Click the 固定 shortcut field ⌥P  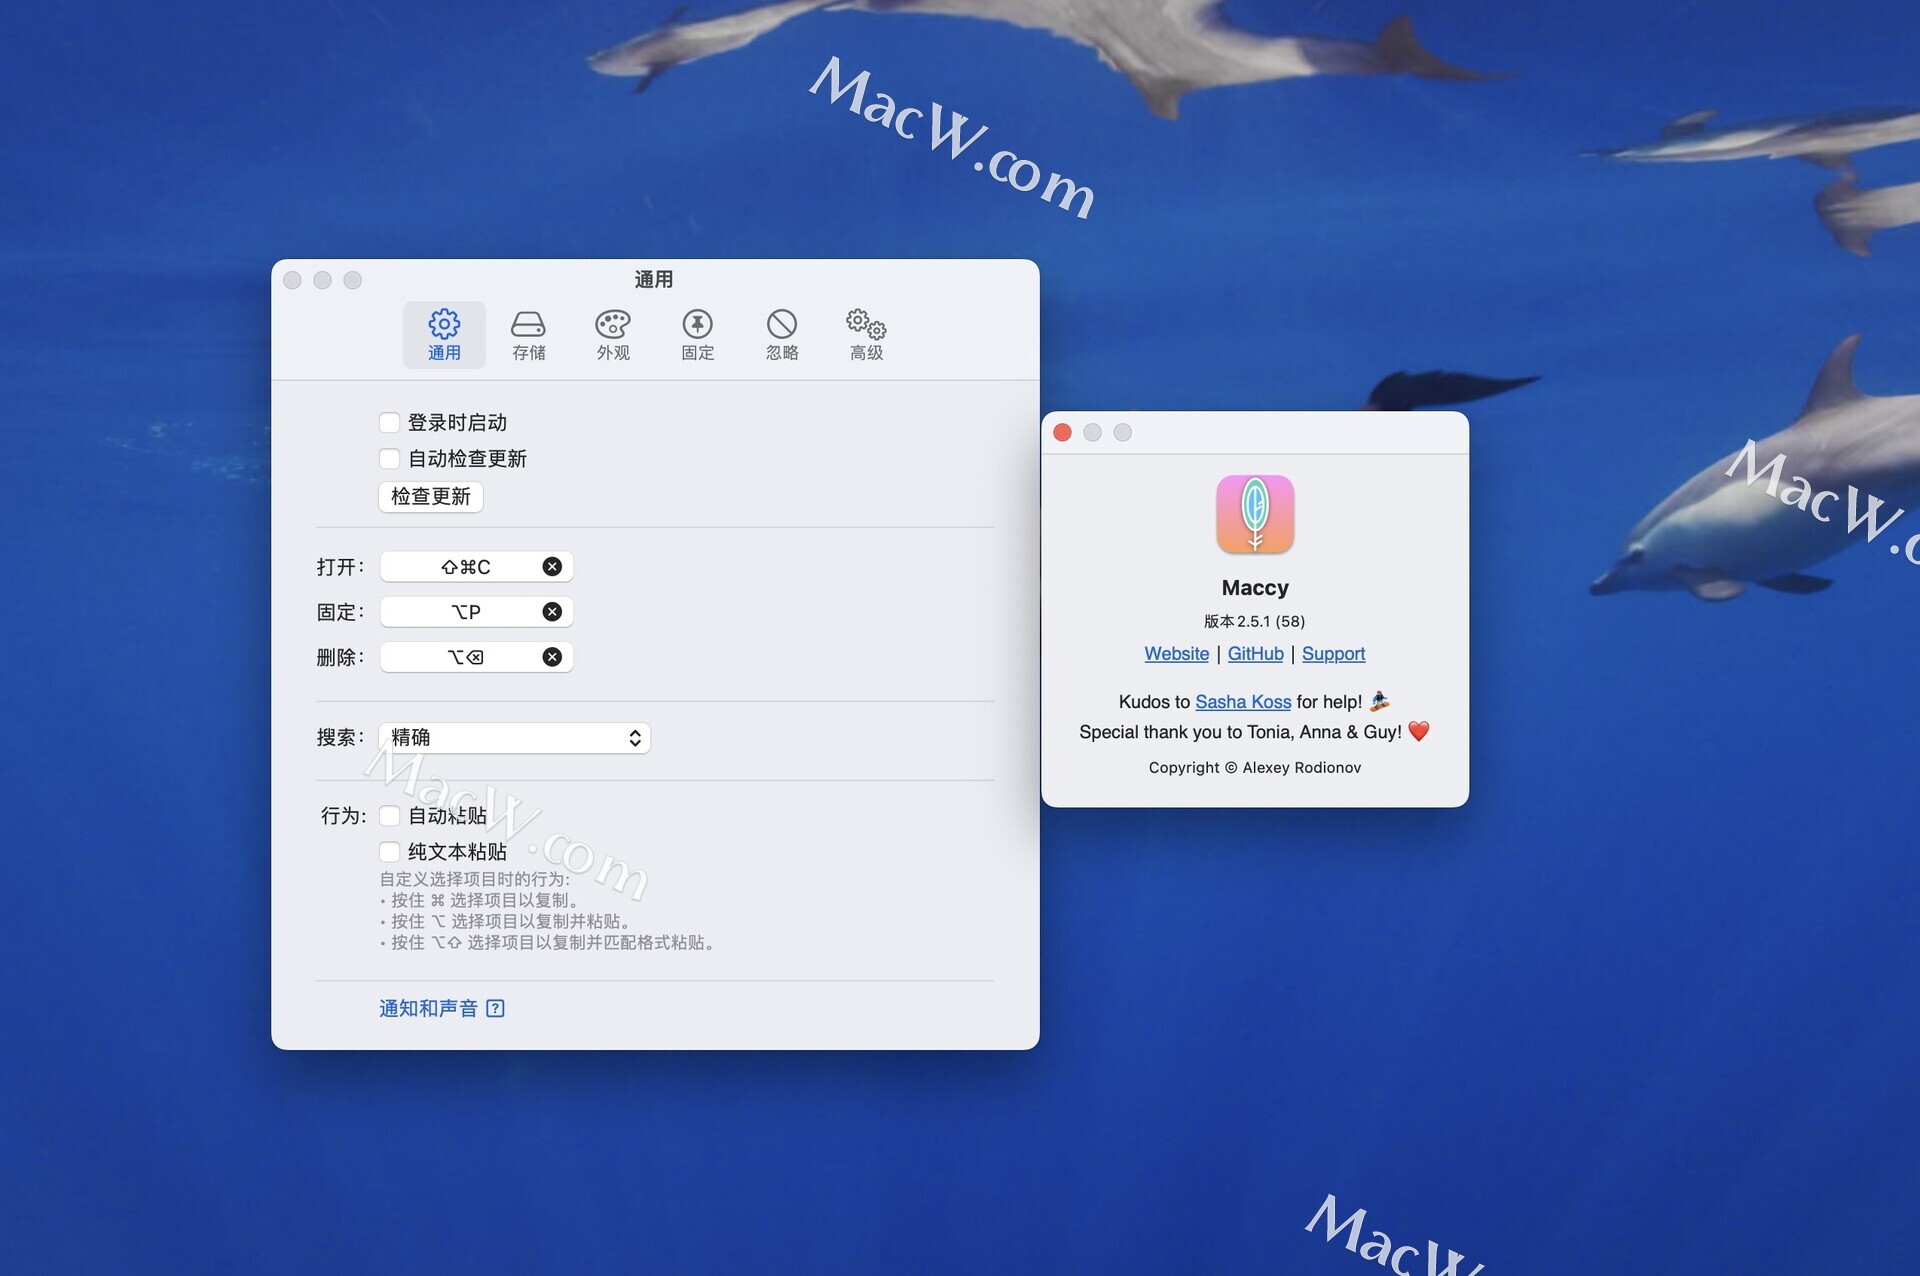click(476, 612)
